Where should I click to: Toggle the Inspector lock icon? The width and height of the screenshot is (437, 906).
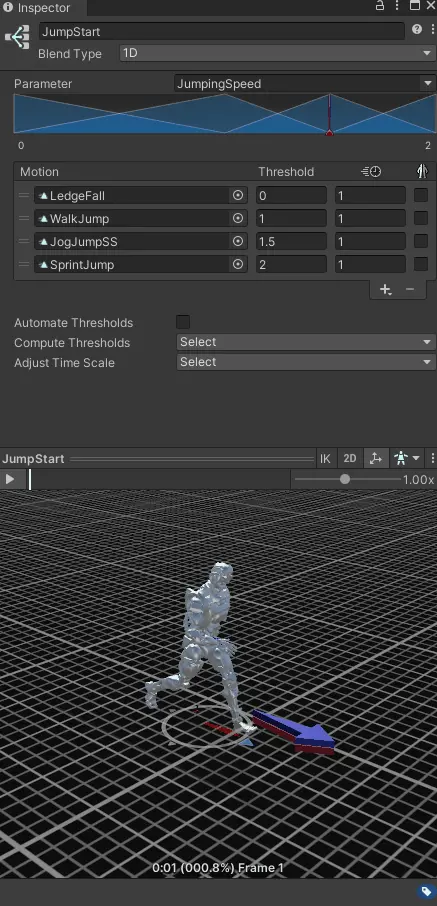[380, 6]
